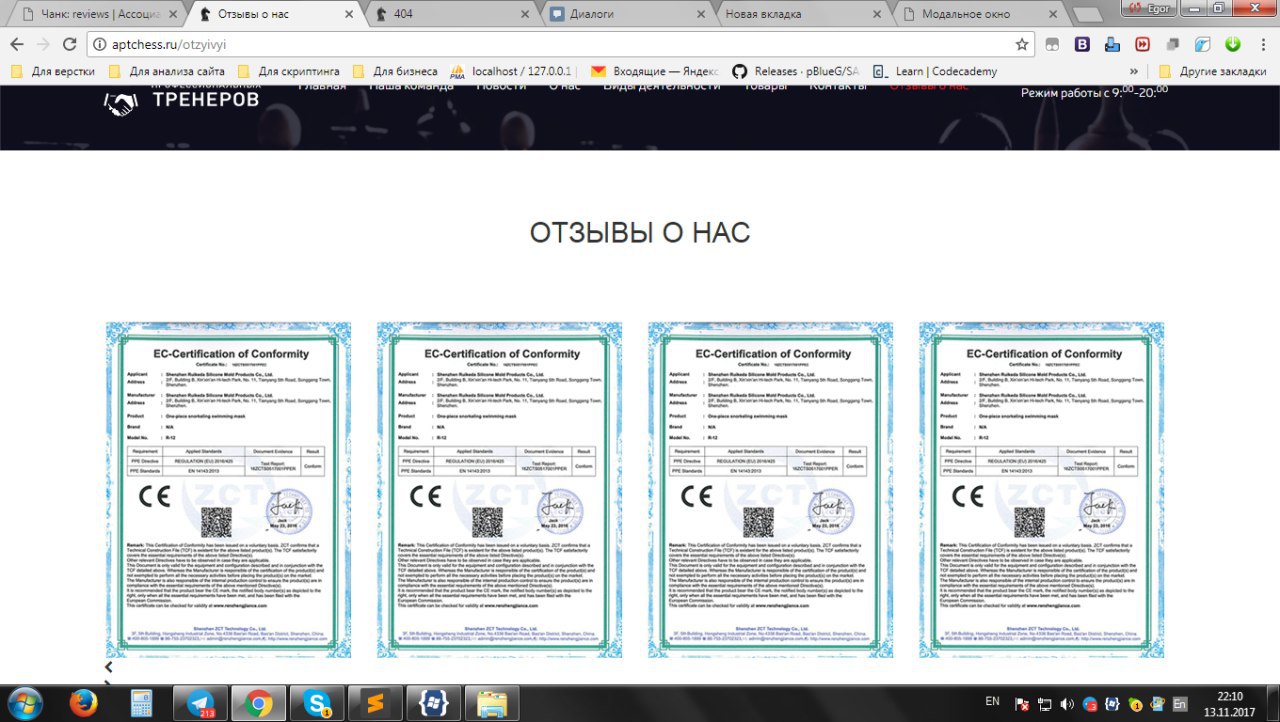Viewport: 1280px width, 722px height.
Task: Open Sublime Text from the taskbar
Action: click(375, 704)
